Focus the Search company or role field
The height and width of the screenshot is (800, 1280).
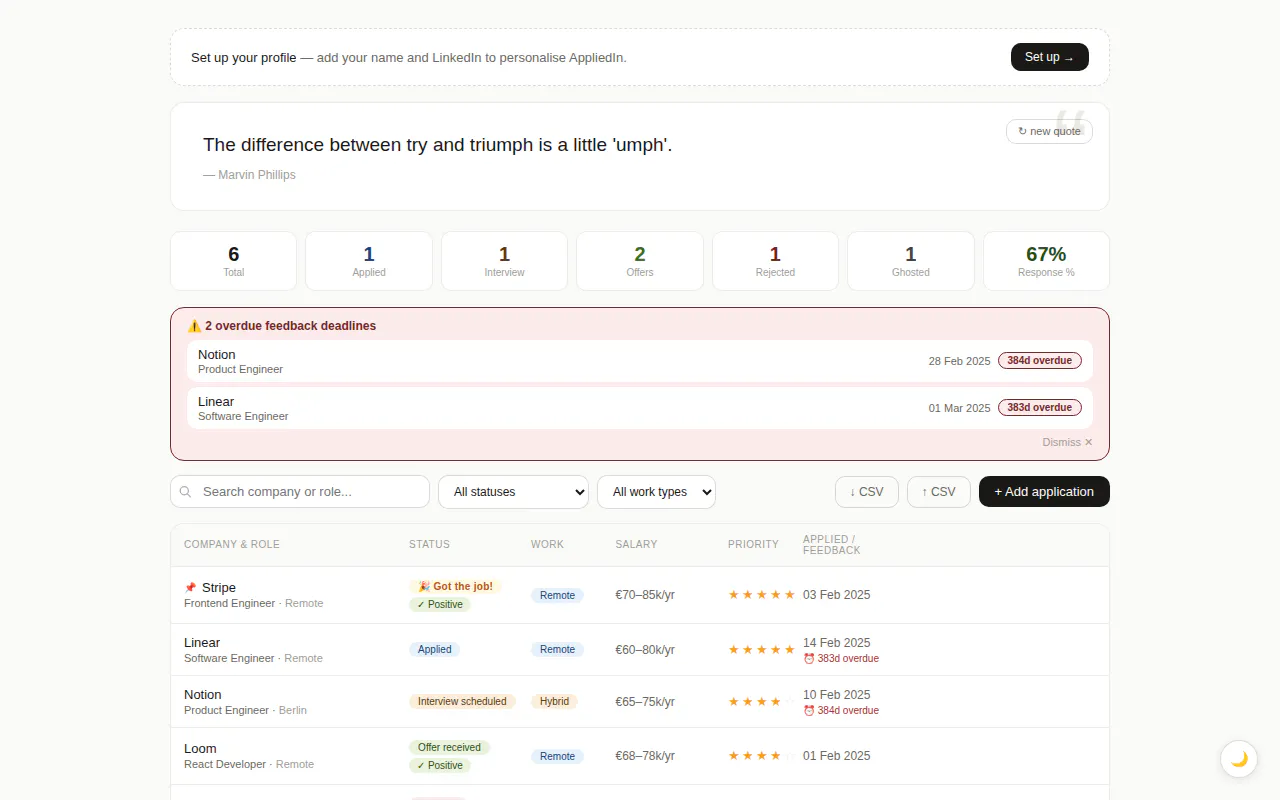coord(300,492)
